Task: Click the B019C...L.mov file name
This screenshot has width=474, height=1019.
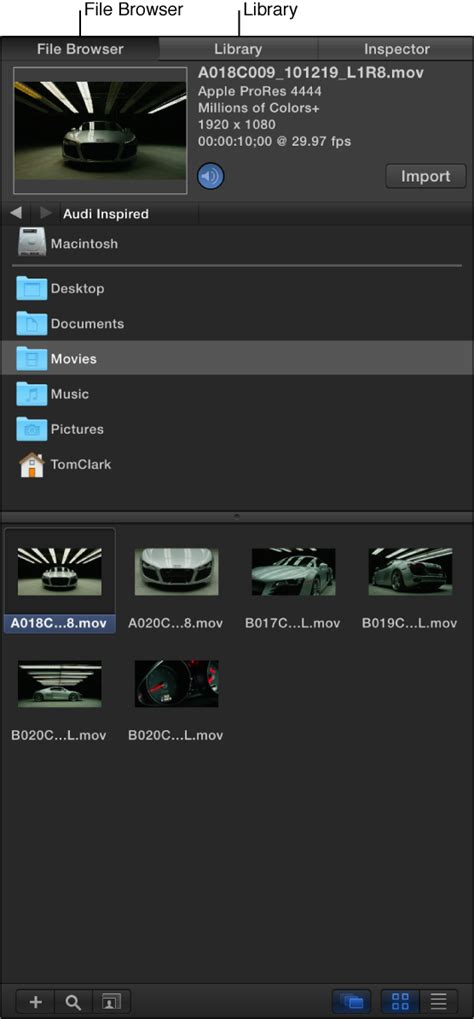Action: [x=410, y=623]
